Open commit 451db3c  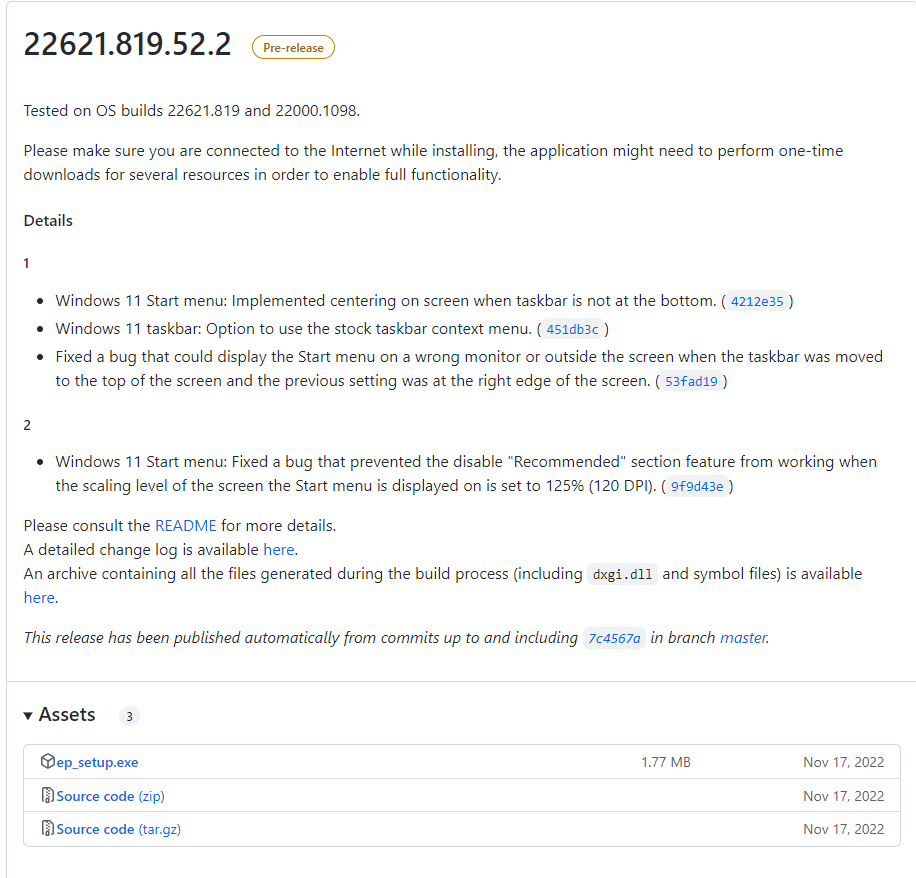click(572, 329)
